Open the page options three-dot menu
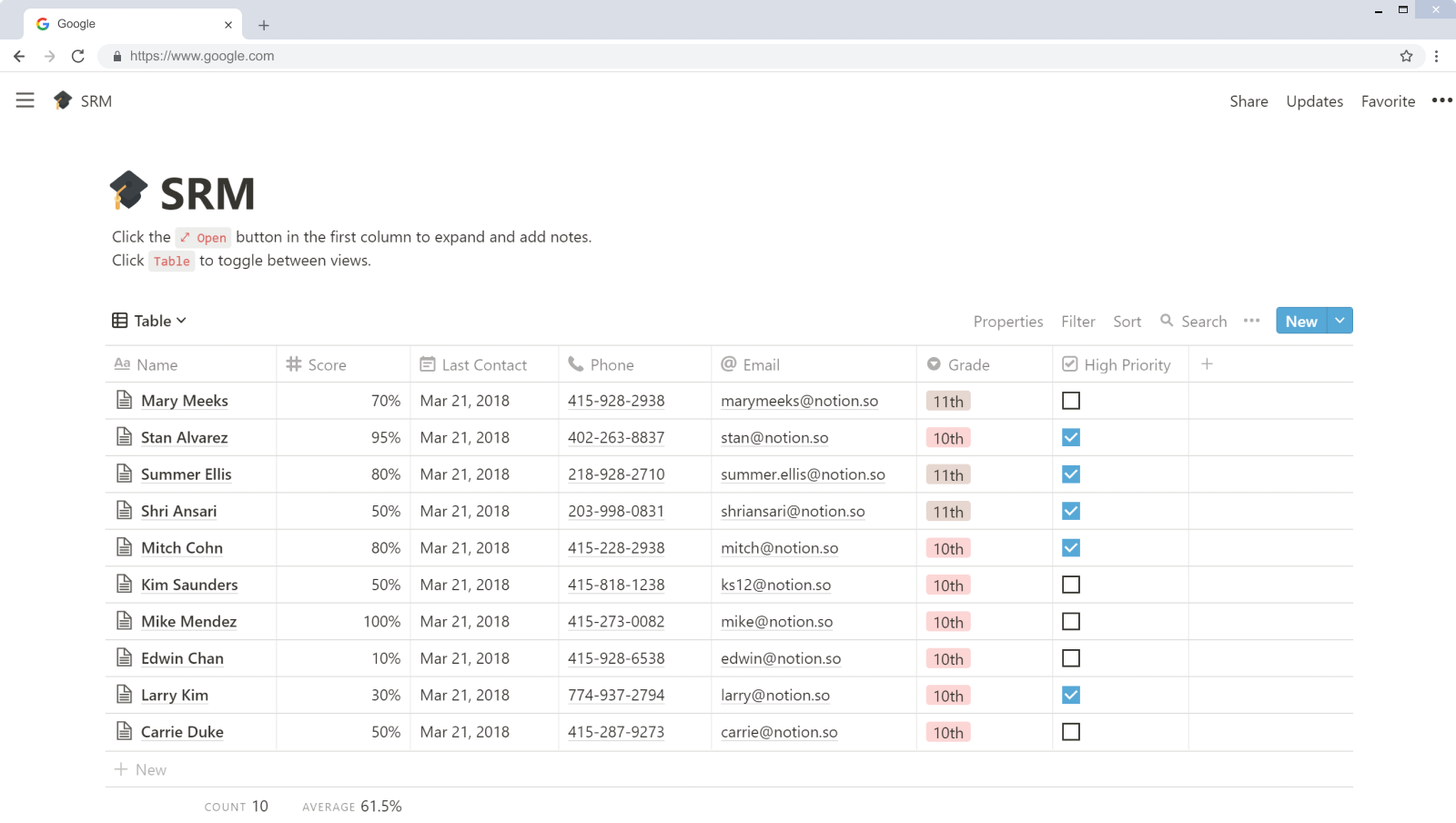 (x=1441, y=100)
